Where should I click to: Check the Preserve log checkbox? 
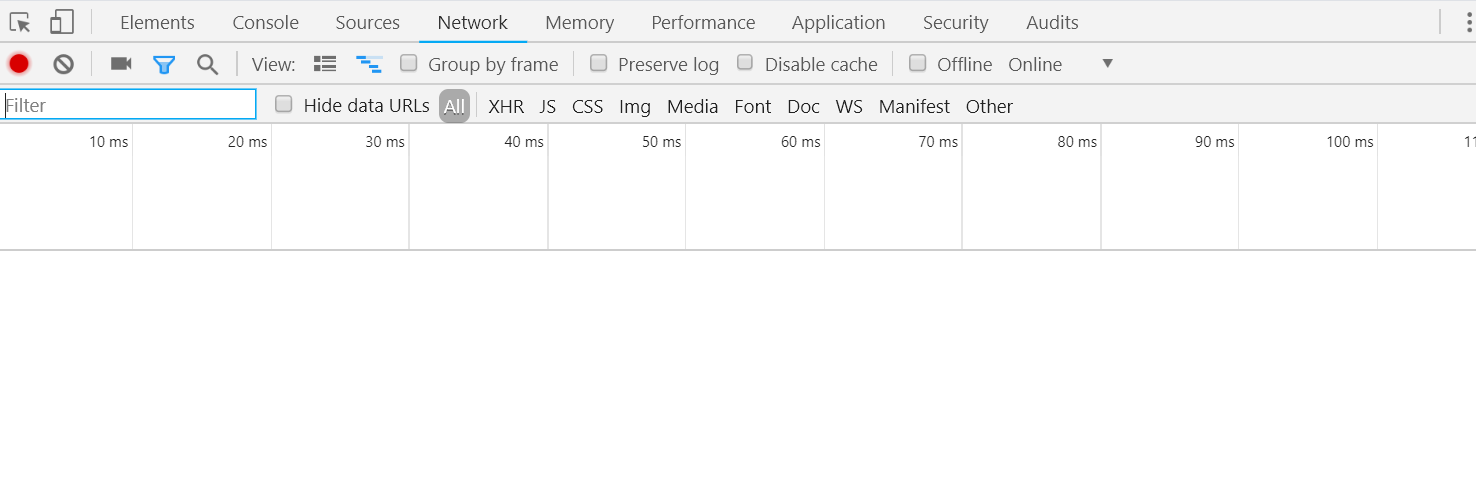(x=598, y=63)
